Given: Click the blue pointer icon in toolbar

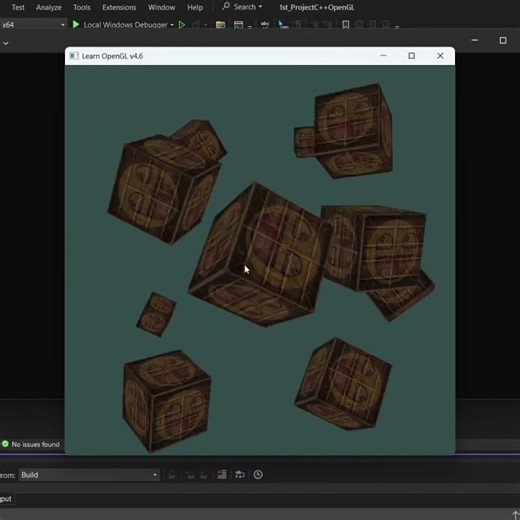Looking at the screenshot, I should coord(283,25).
